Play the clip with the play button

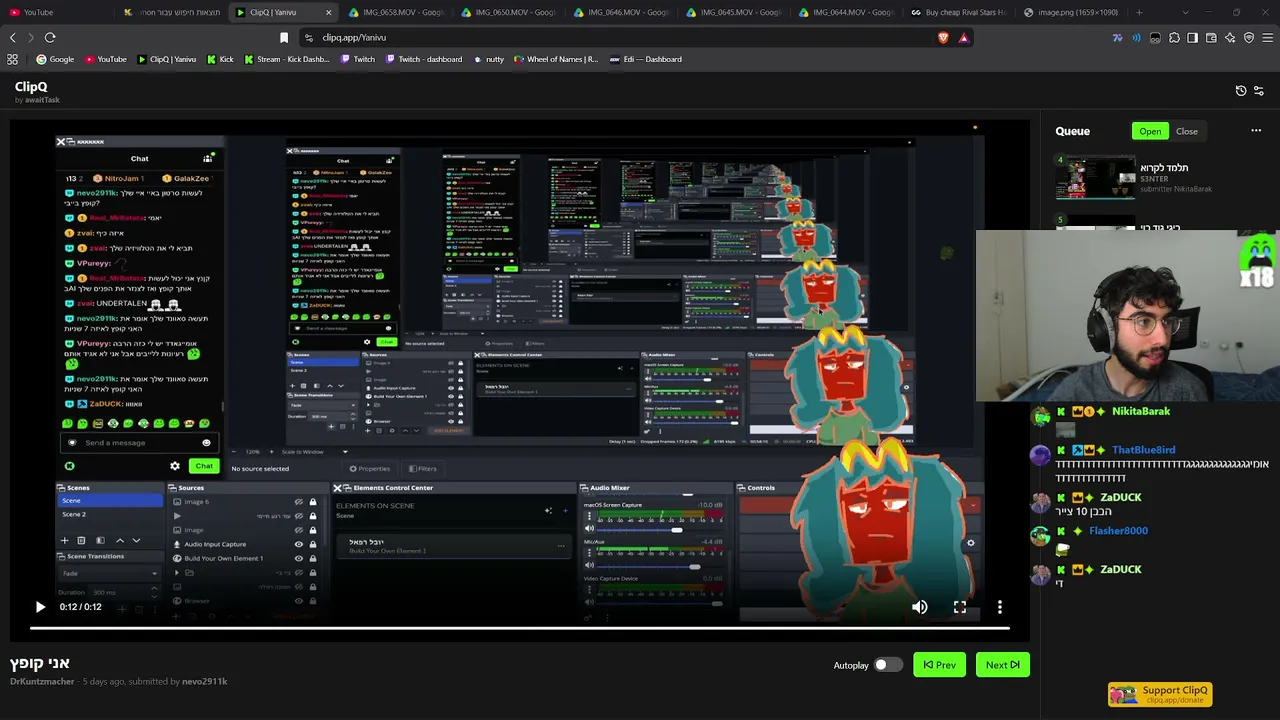click(x=40, y=607)
